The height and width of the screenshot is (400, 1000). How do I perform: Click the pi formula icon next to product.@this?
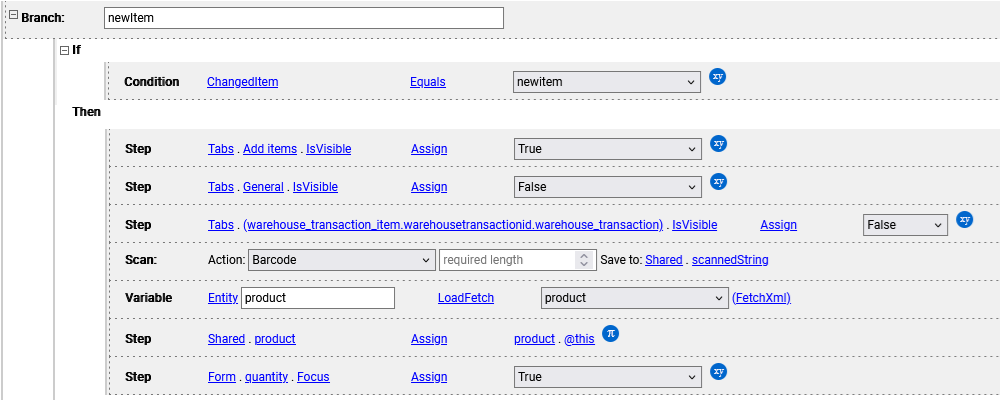pyautogui.click(x=611, y=334)
